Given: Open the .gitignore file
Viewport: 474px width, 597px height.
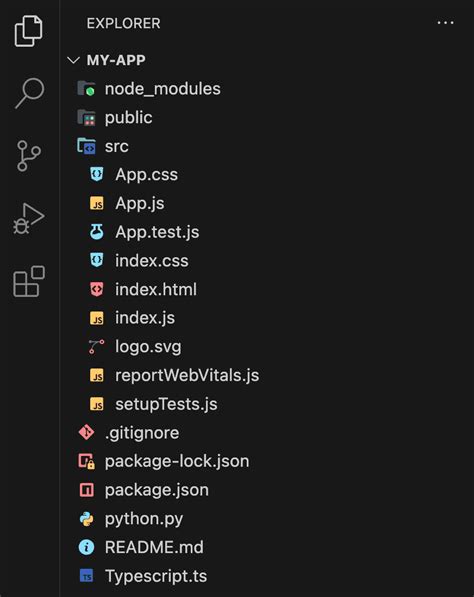Looking at the screenshot, I should point(142,433).
